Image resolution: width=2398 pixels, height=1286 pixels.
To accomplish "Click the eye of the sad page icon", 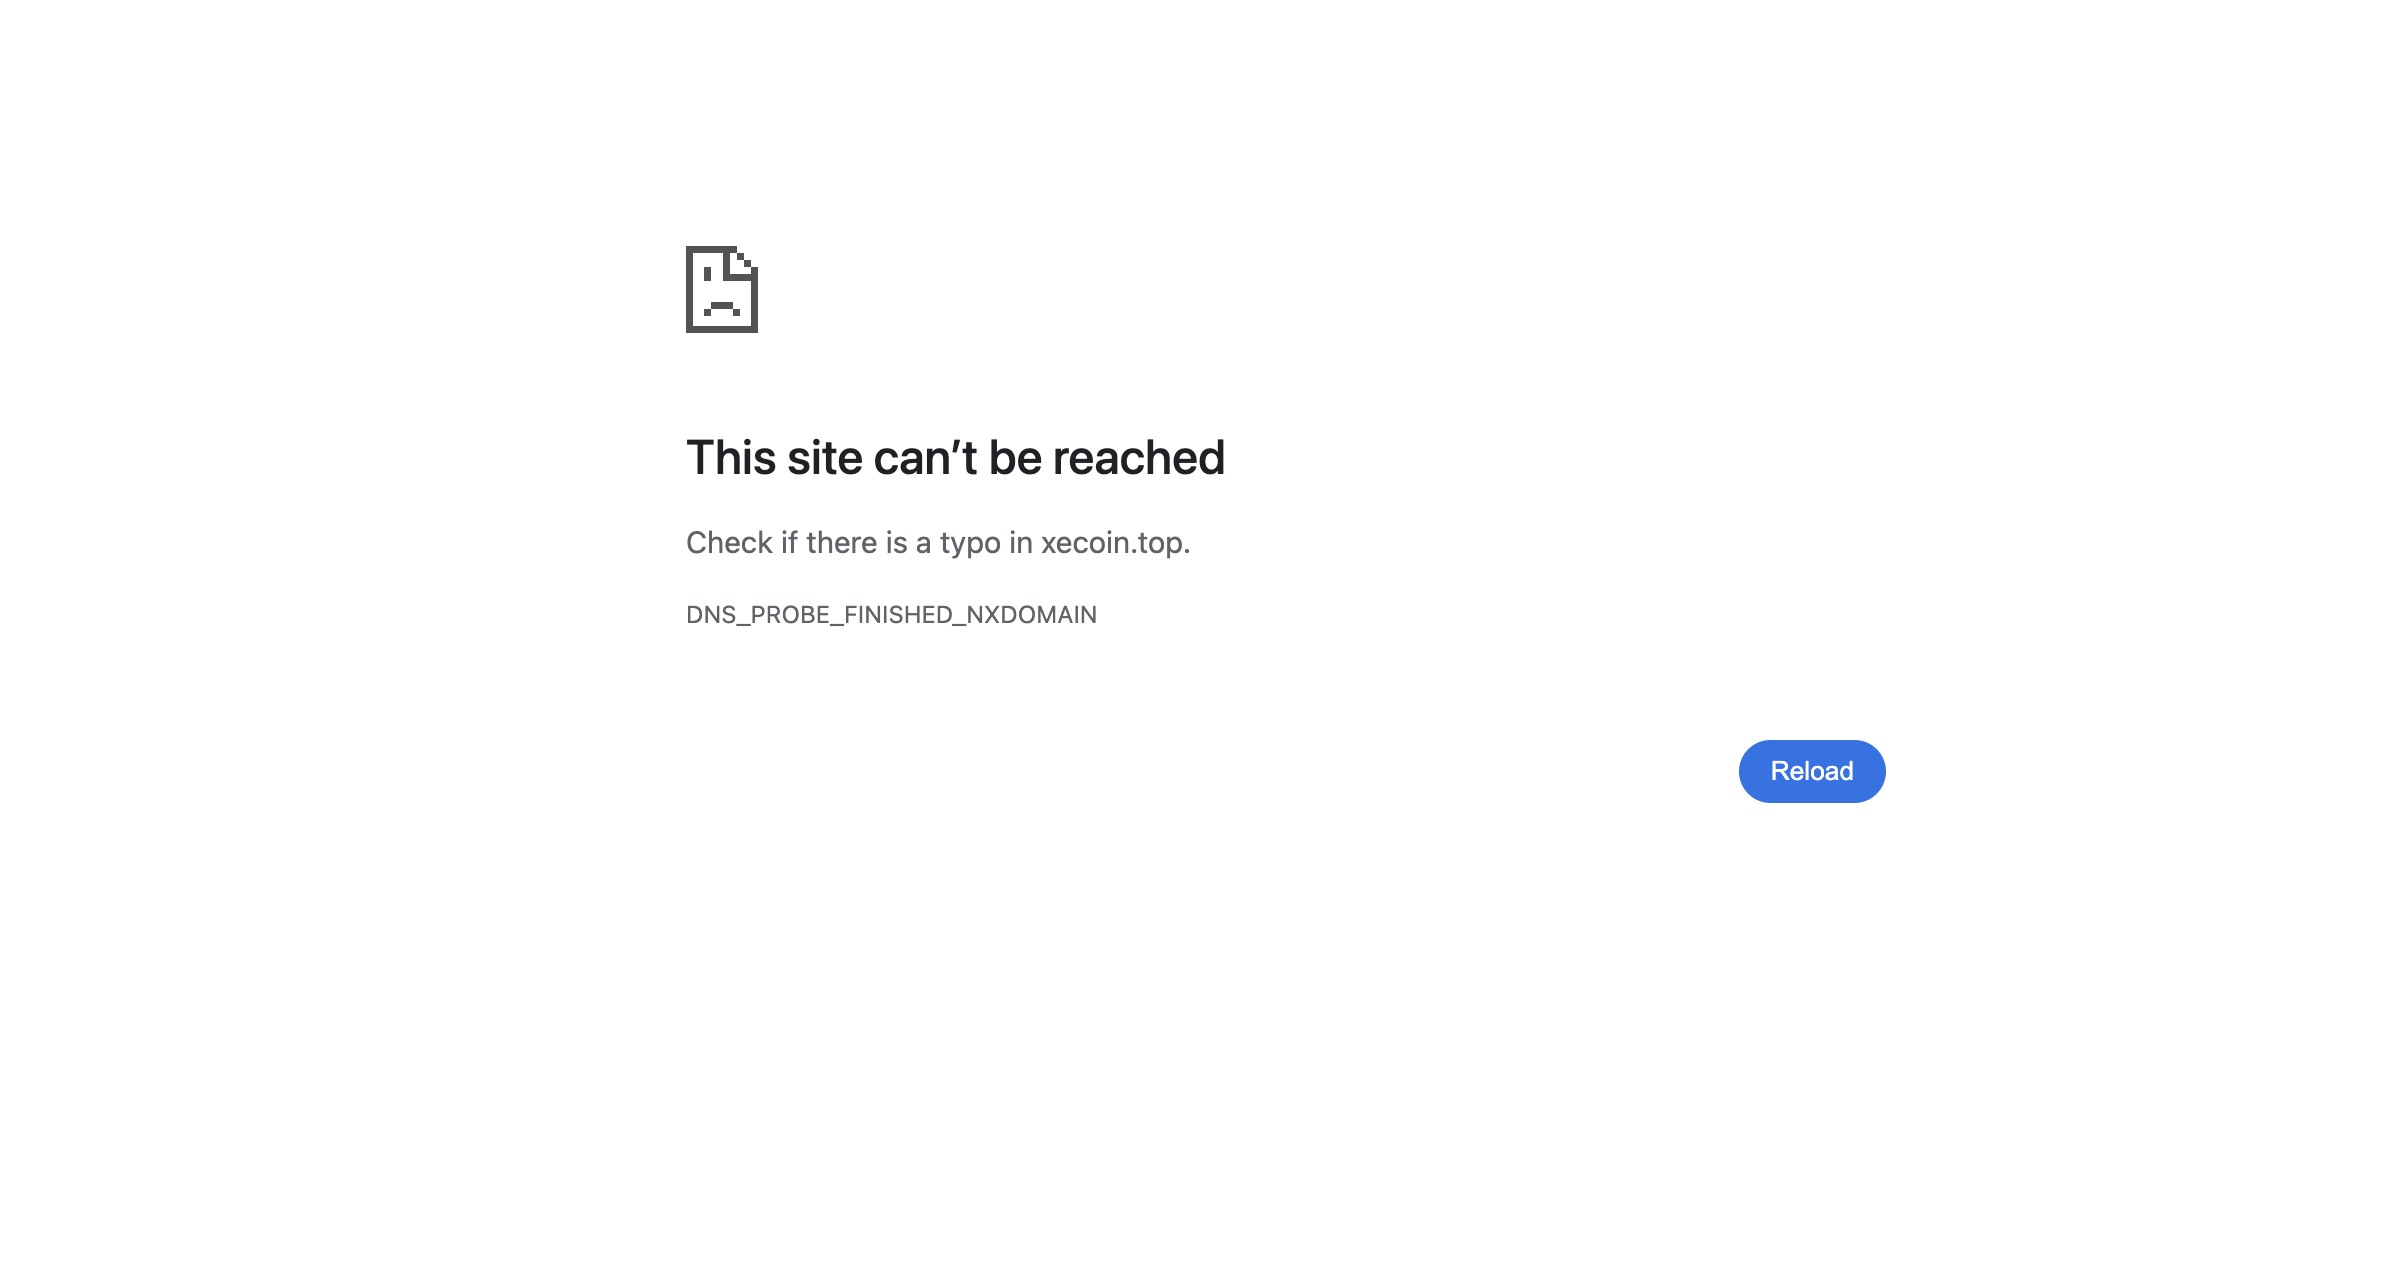I will point(708,273).
